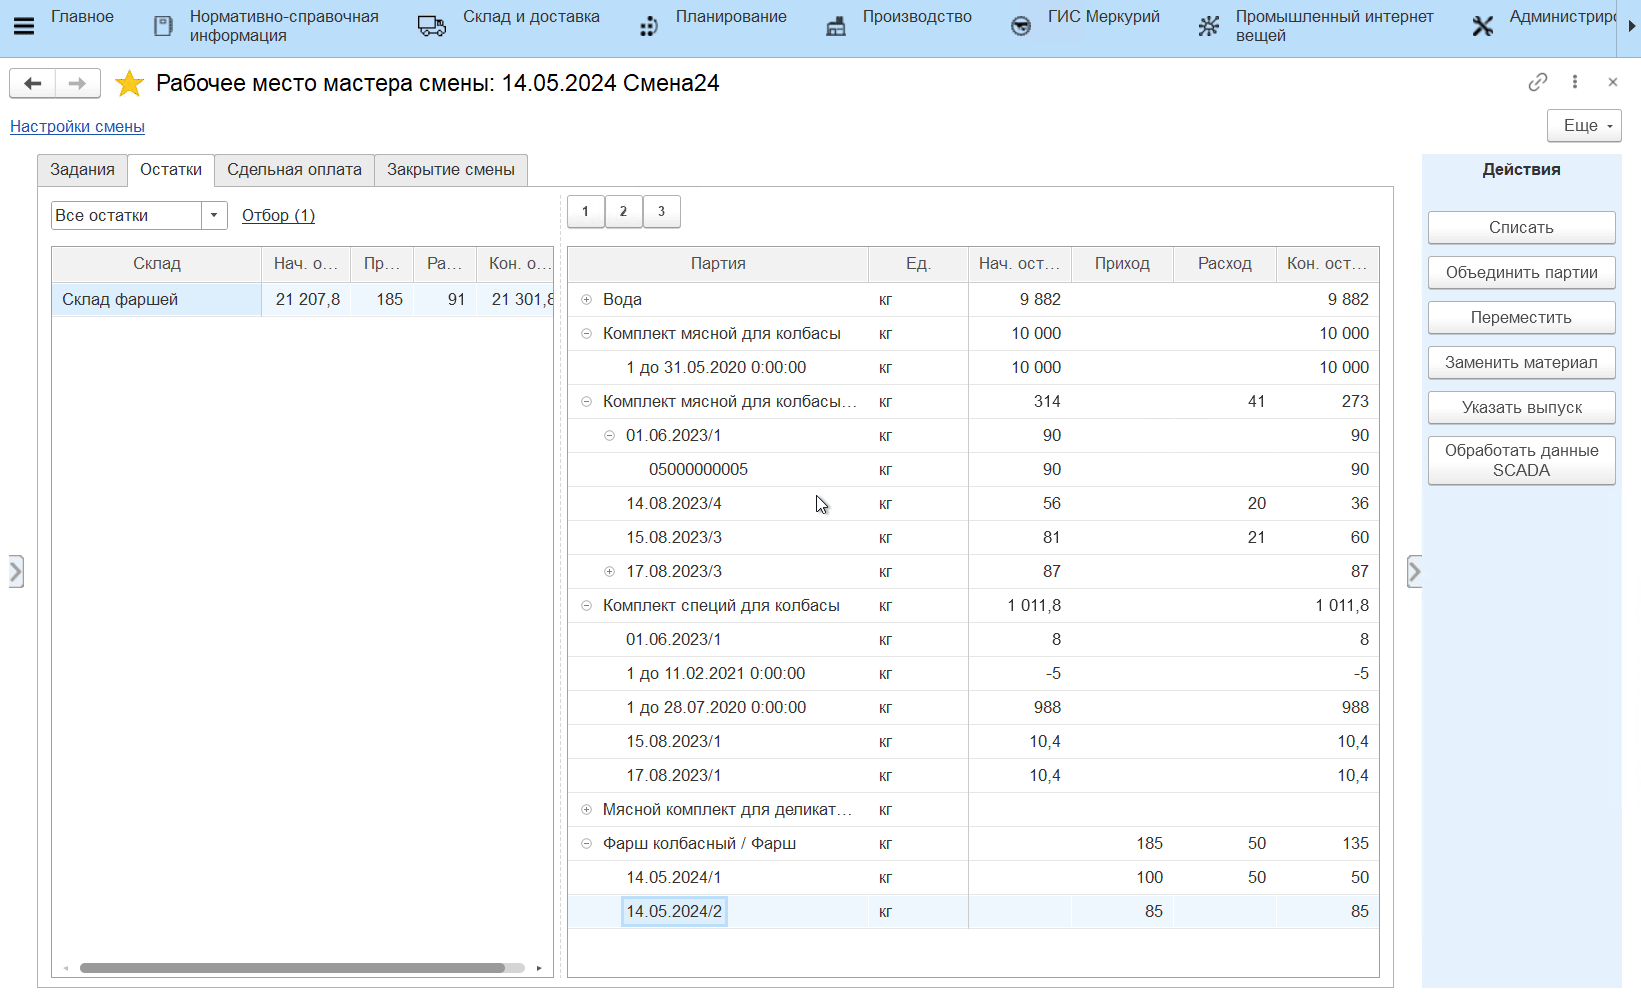Expand the Вода row
The width and height of the screenshot is (1641, 996).
(587, 299)
